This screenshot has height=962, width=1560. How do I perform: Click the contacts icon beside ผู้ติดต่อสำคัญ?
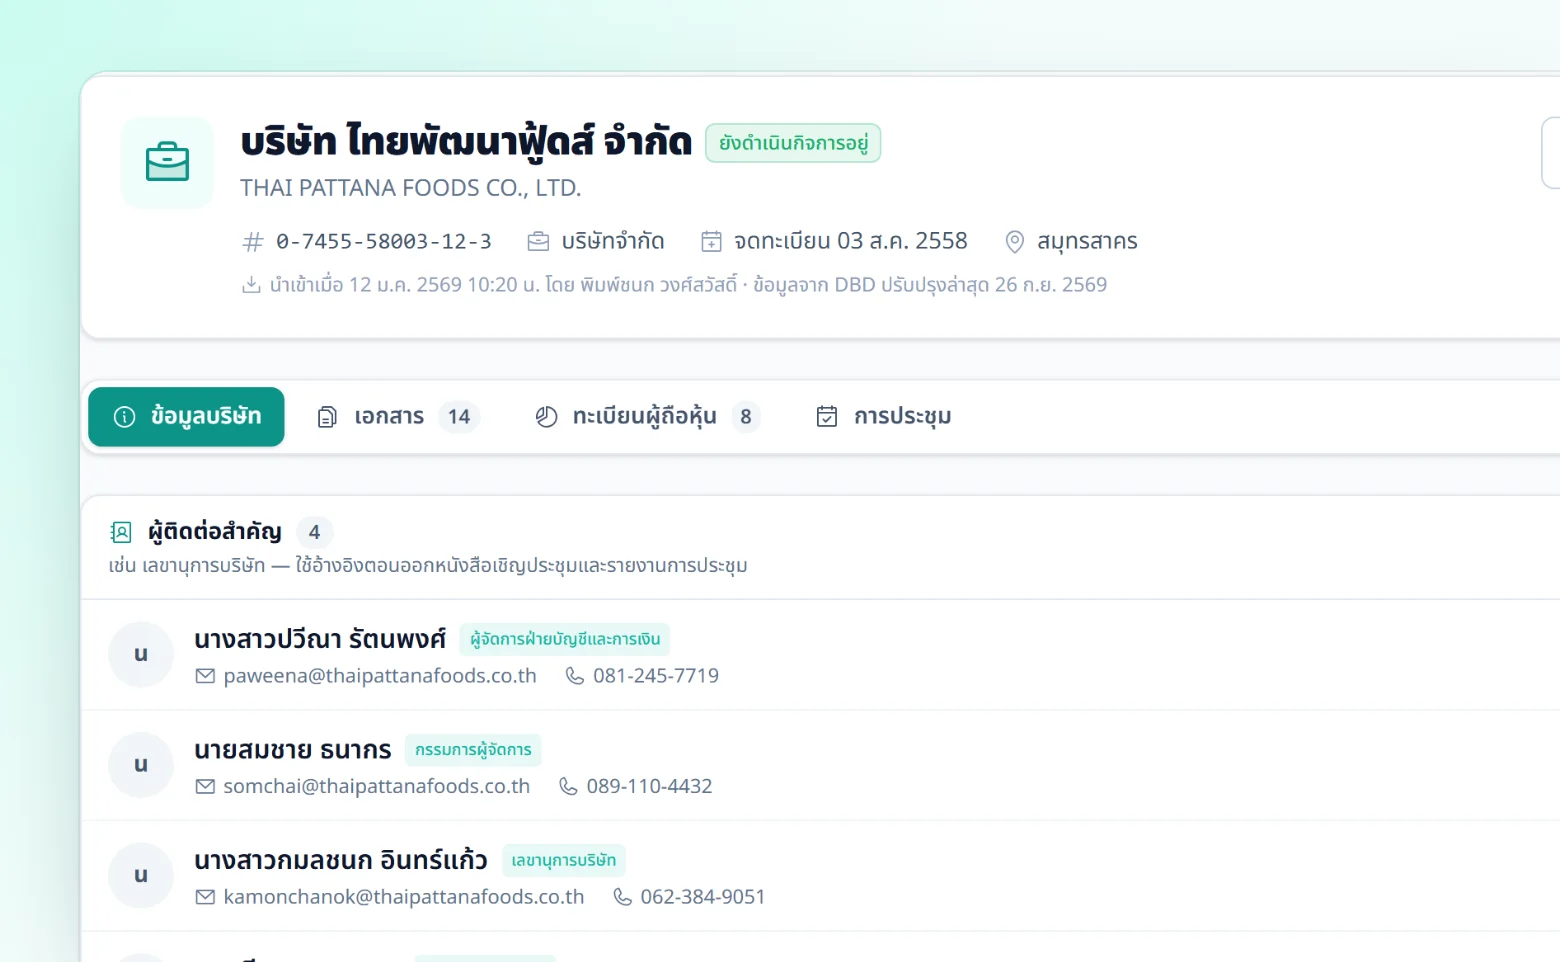pos(121,532)
